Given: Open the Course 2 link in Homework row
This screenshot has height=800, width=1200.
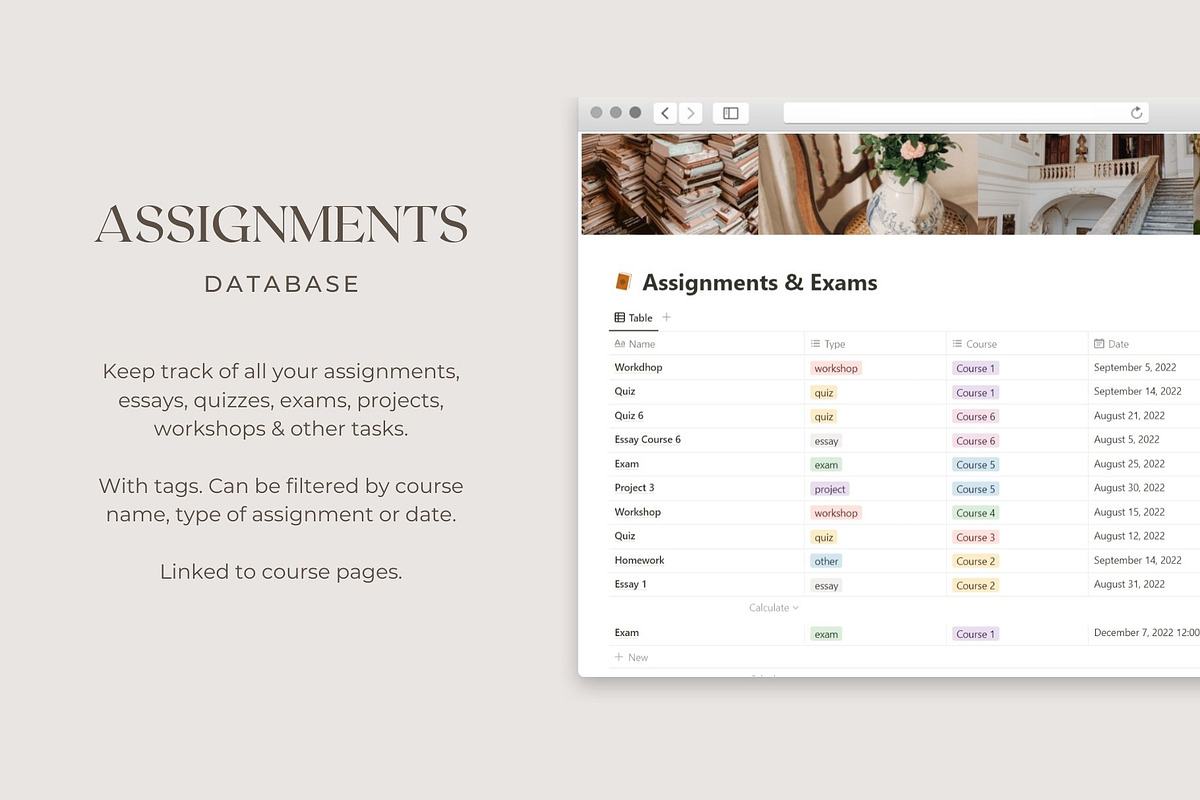Looking at the screenshot, I should [x=976, y=561].
